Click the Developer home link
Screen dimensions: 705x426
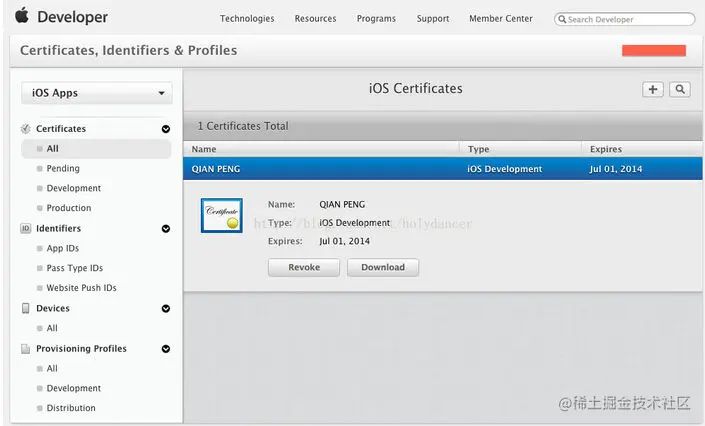click(72, 17)
